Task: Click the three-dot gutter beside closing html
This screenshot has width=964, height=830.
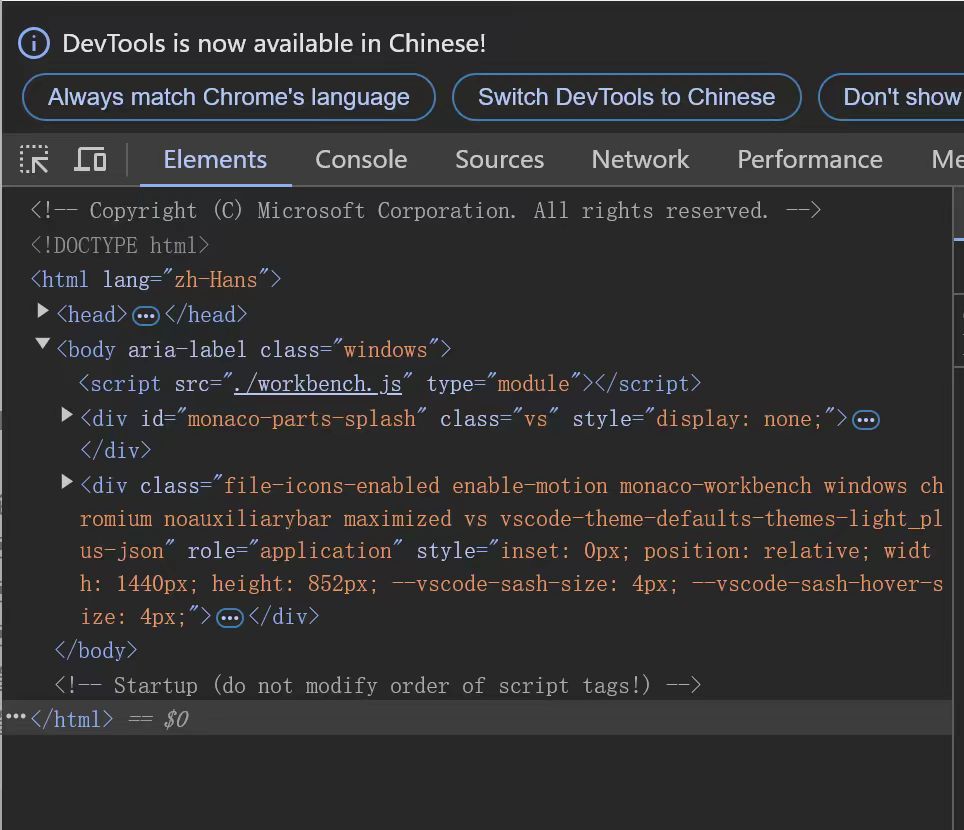Action: click(15, 717)
